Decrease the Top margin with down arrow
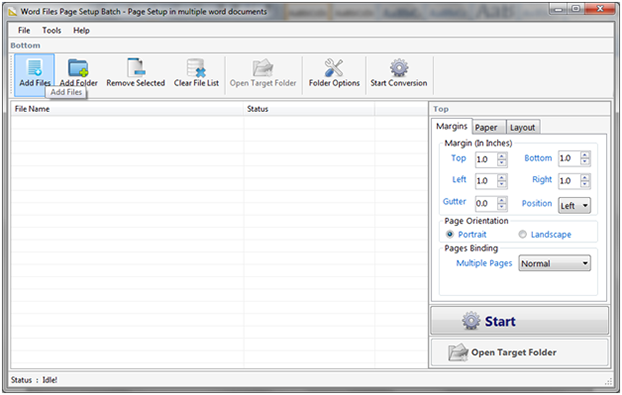The image size is (622, 395). tap(502, 162)
